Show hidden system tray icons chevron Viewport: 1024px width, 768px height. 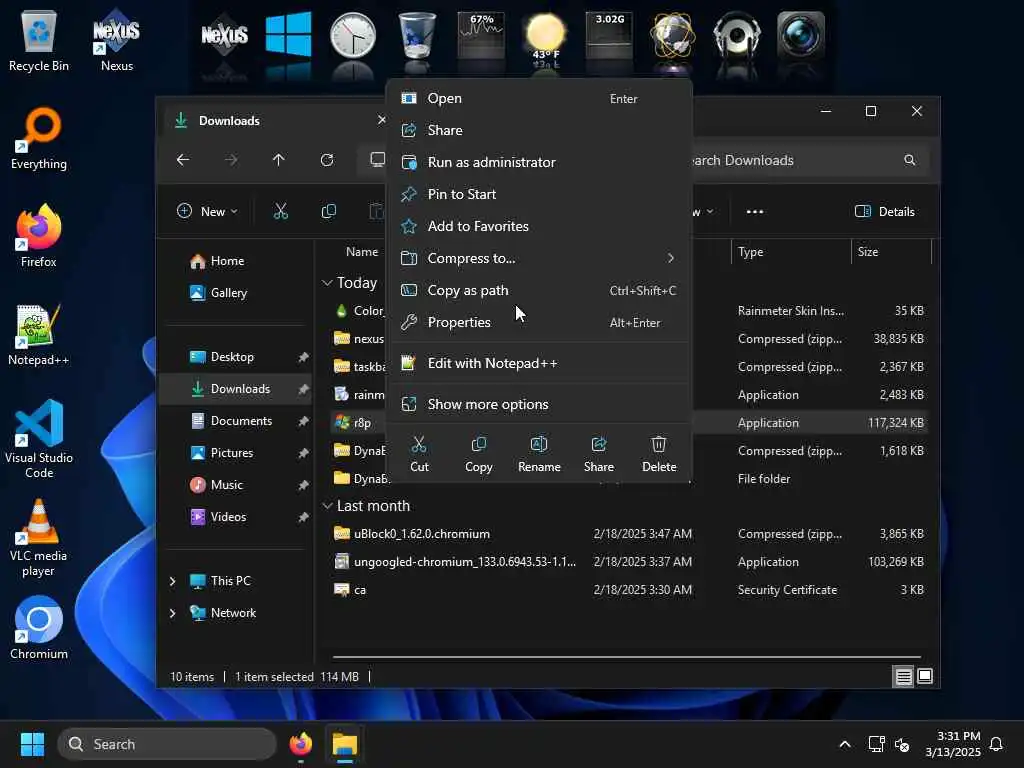click(844, 744)
